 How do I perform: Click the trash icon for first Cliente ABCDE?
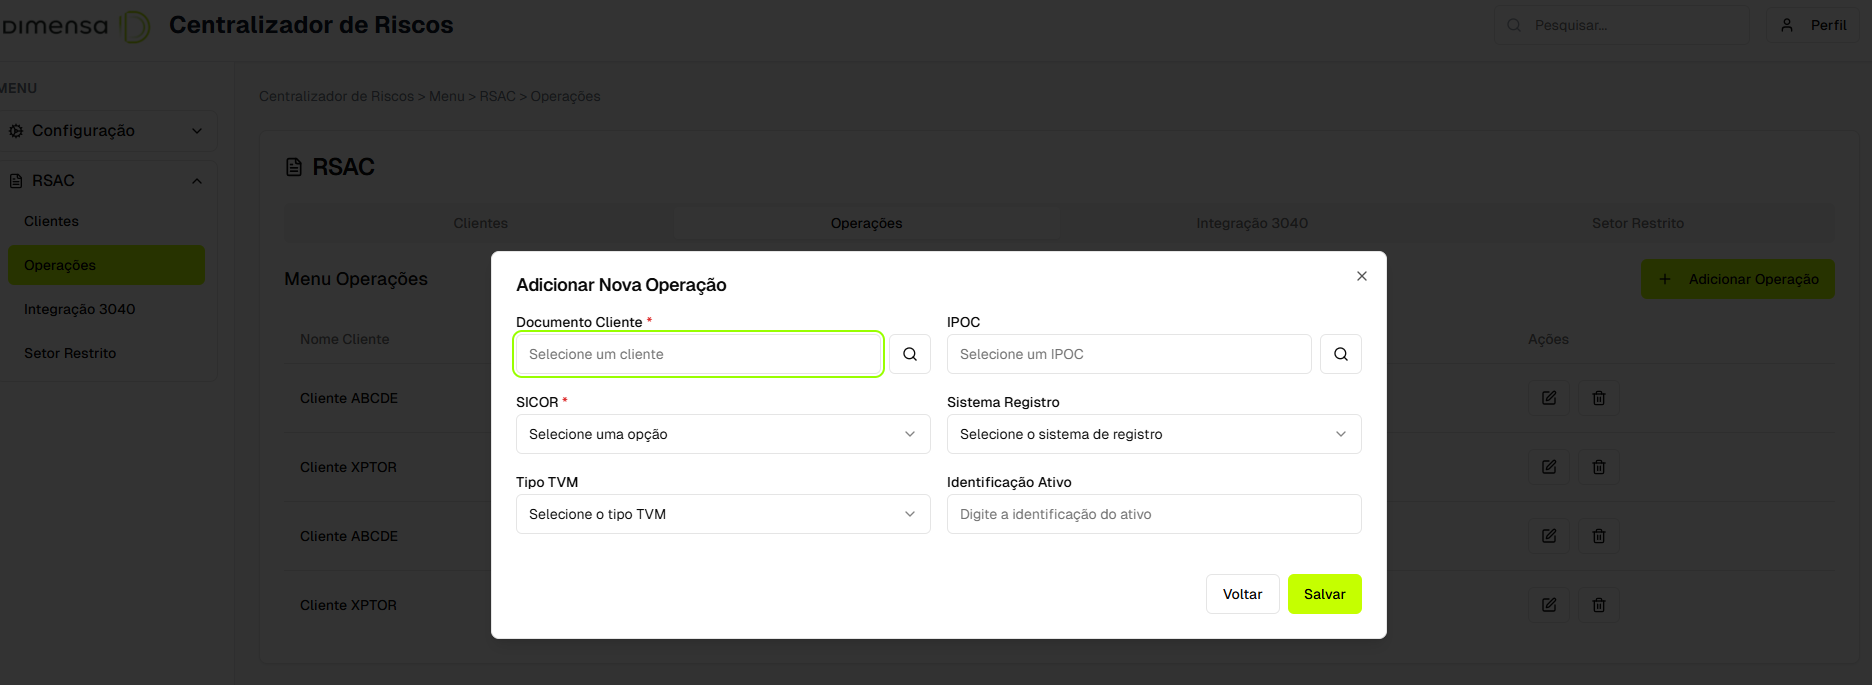coord(1599,398)
